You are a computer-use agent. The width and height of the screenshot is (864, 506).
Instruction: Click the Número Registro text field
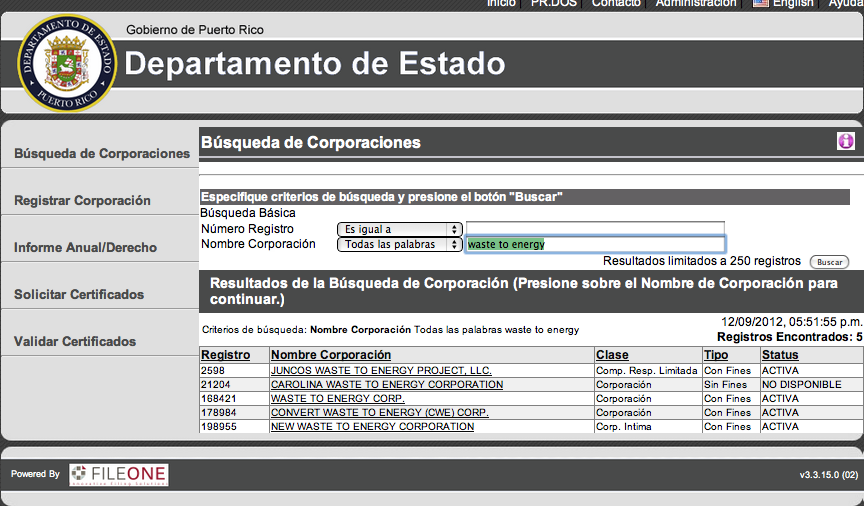[594, 229]
